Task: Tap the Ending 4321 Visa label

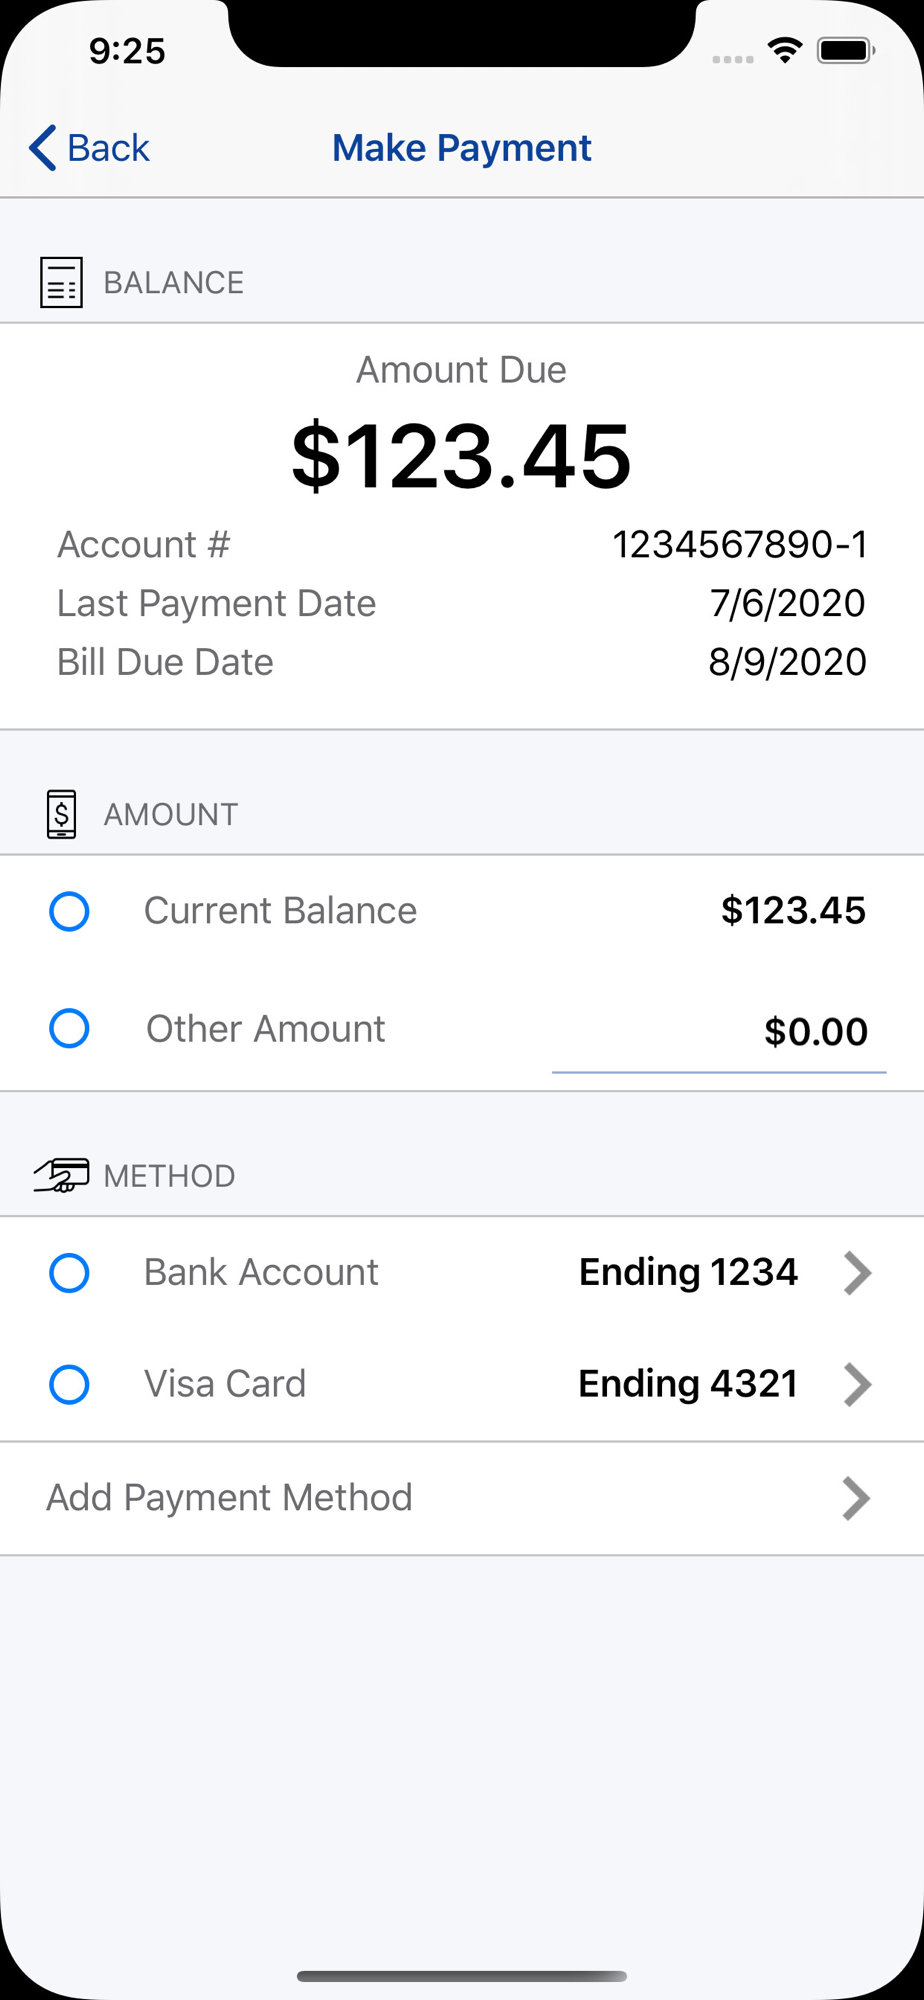Action: (688, 1385)
